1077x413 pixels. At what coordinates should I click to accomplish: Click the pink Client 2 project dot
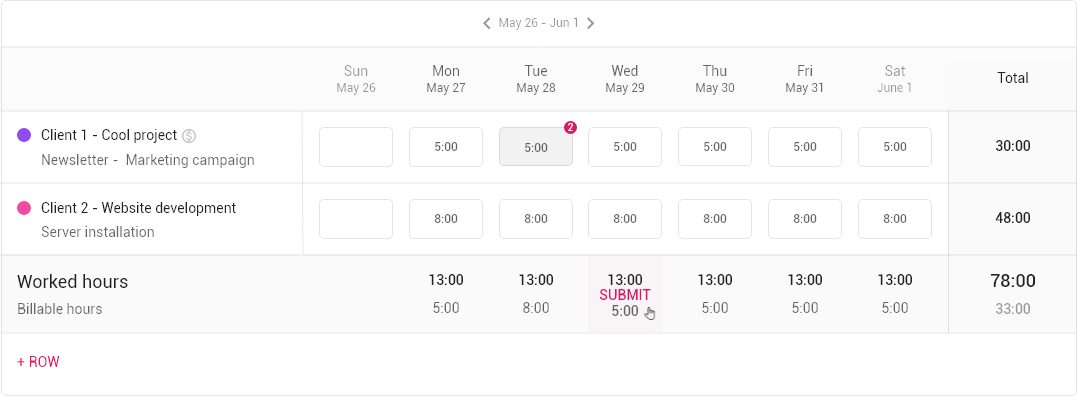tap(24, 208)
